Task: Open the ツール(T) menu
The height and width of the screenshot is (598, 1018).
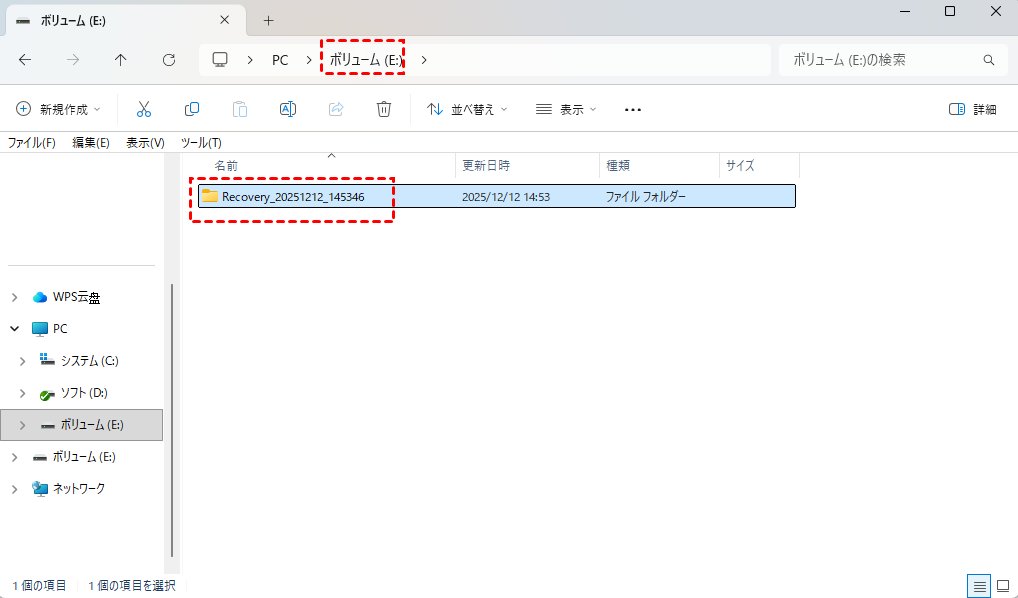Action: (x=201, y=143)
